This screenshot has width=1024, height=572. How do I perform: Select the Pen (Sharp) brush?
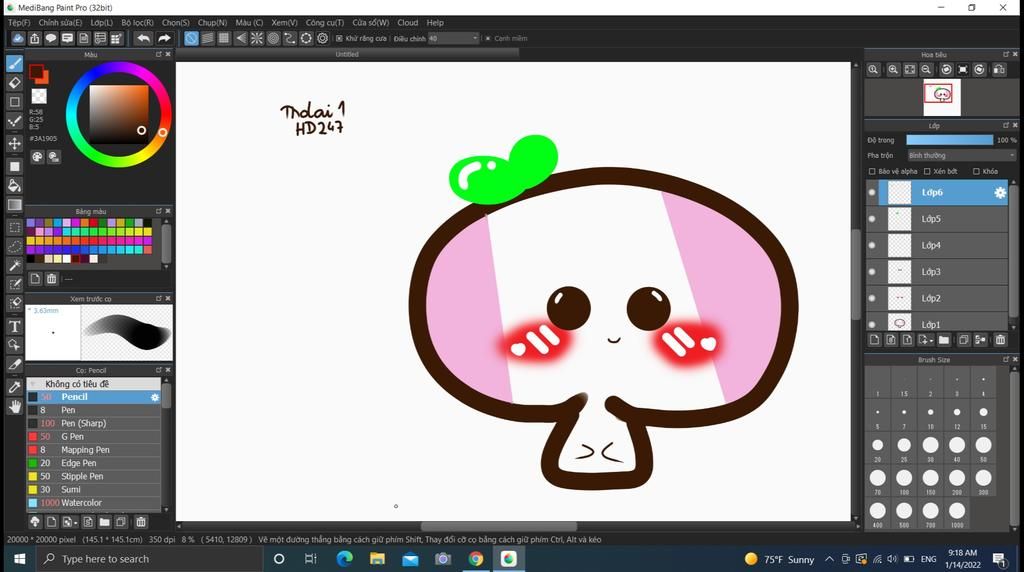[93, 423]
